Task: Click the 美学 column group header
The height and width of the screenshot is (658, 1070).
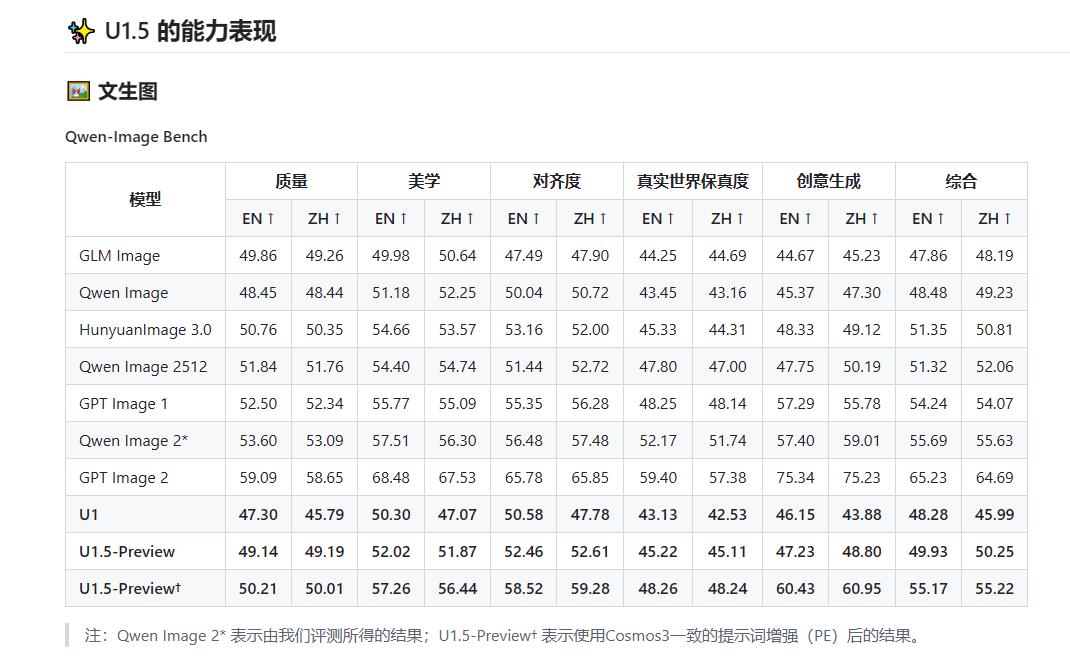Action: 424,181
